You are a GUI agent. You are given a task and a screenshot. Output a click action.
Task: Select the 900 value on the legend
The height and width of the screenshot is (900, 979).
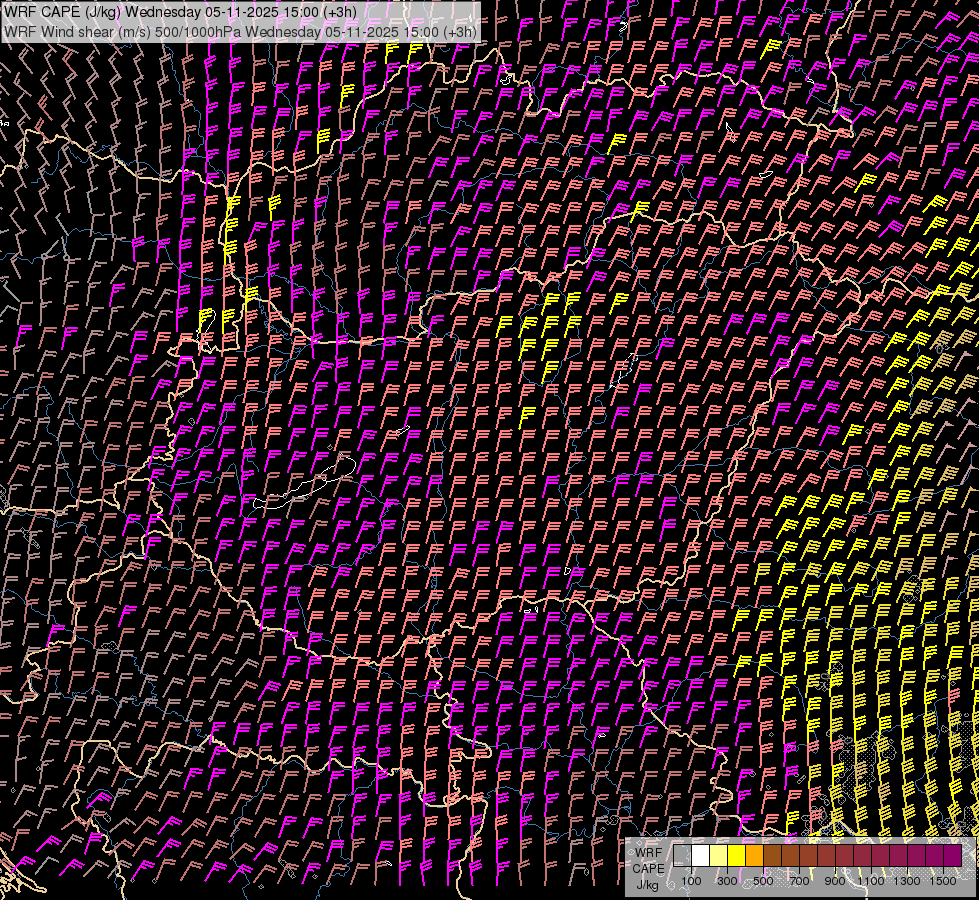[834, 881]
